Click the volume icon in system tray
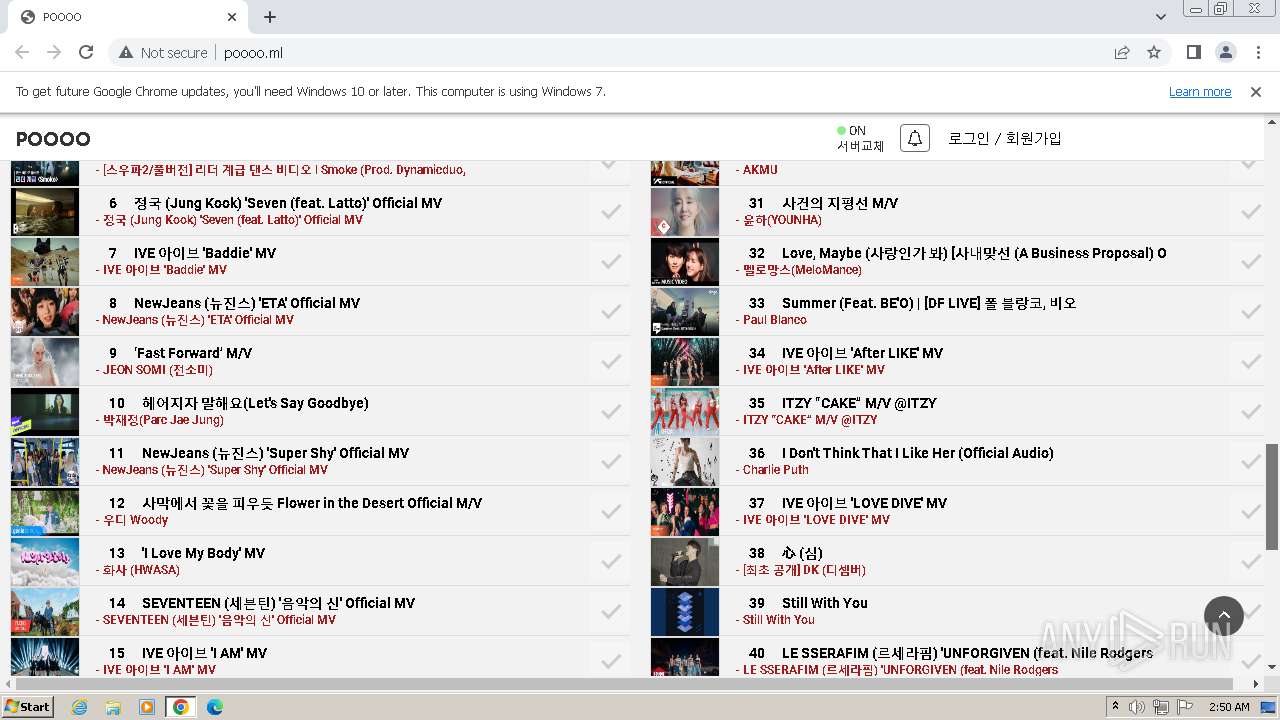This screenshot has width=1280, height=720. tap(1136, 707)
